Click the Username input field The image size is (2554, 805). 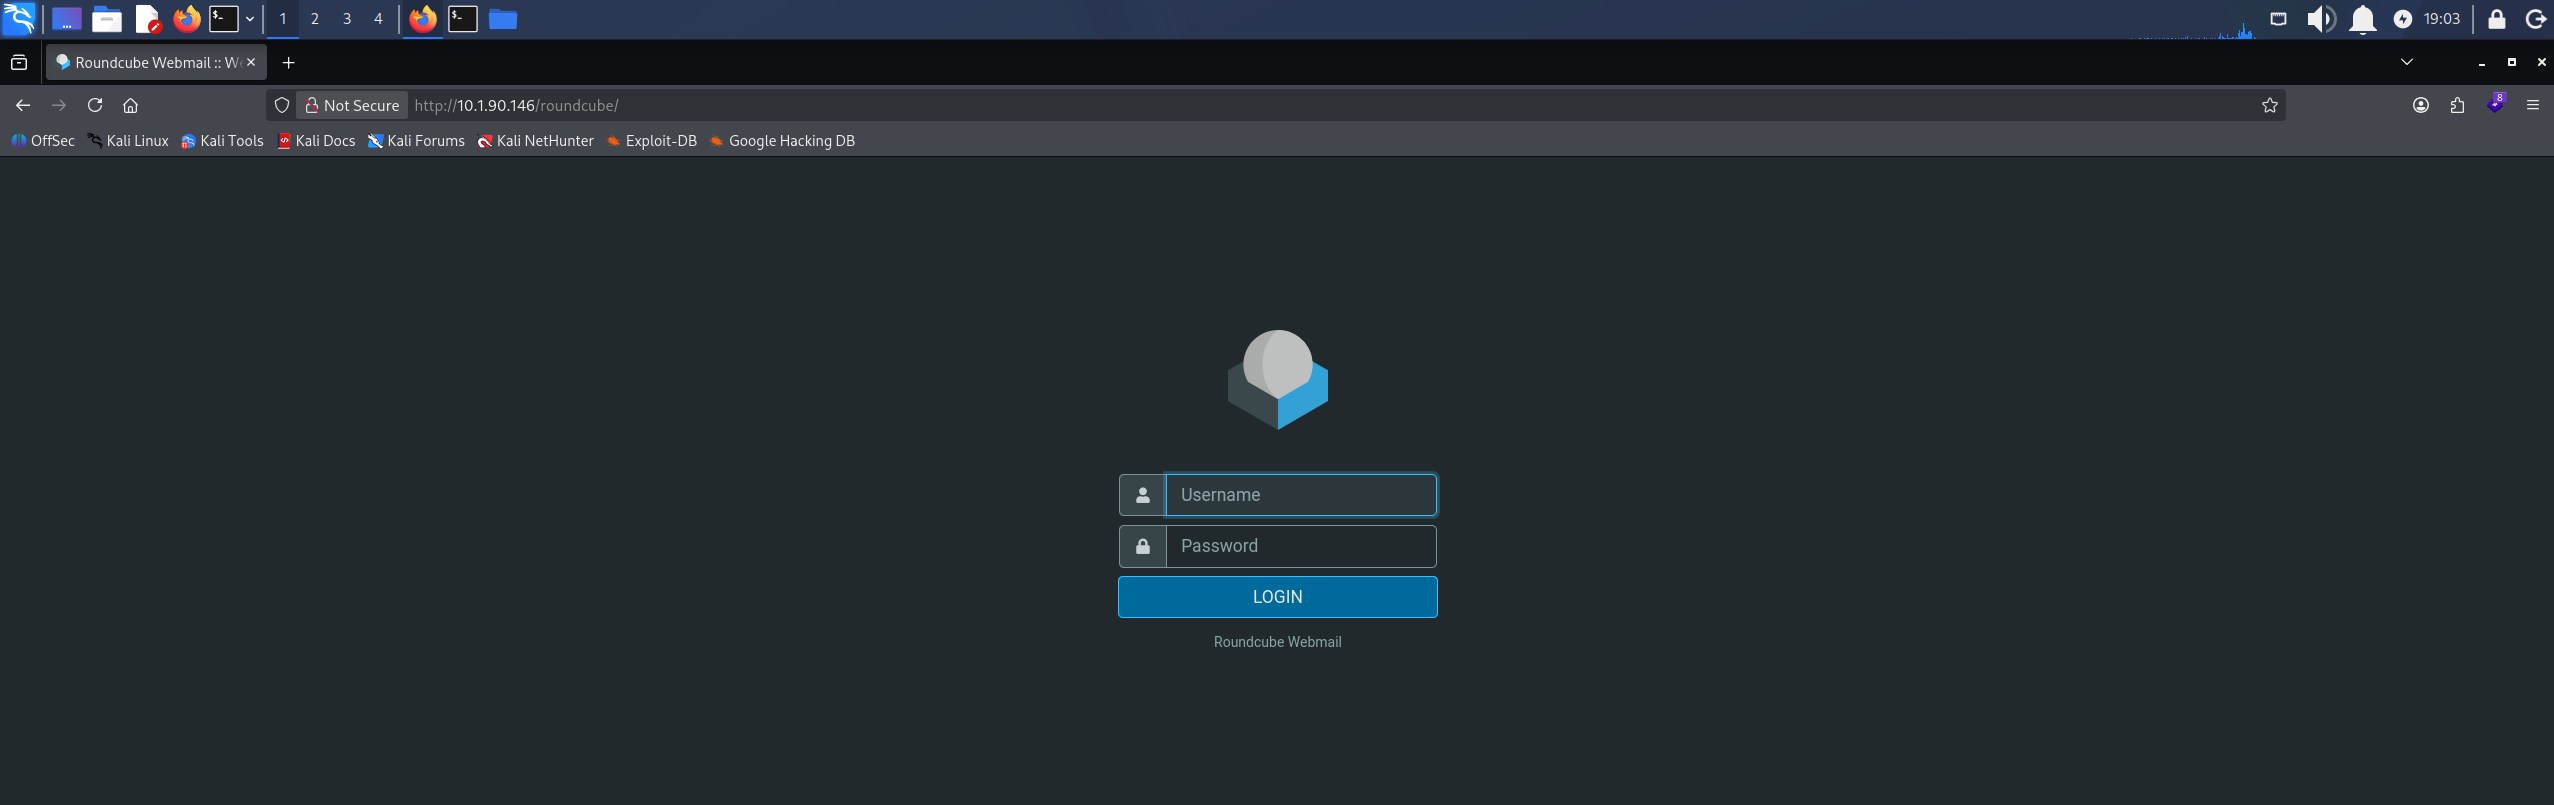pos(1301,495)
